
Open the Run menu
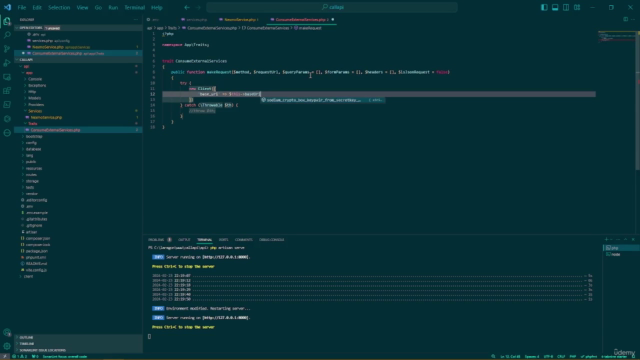pos(113,7)
